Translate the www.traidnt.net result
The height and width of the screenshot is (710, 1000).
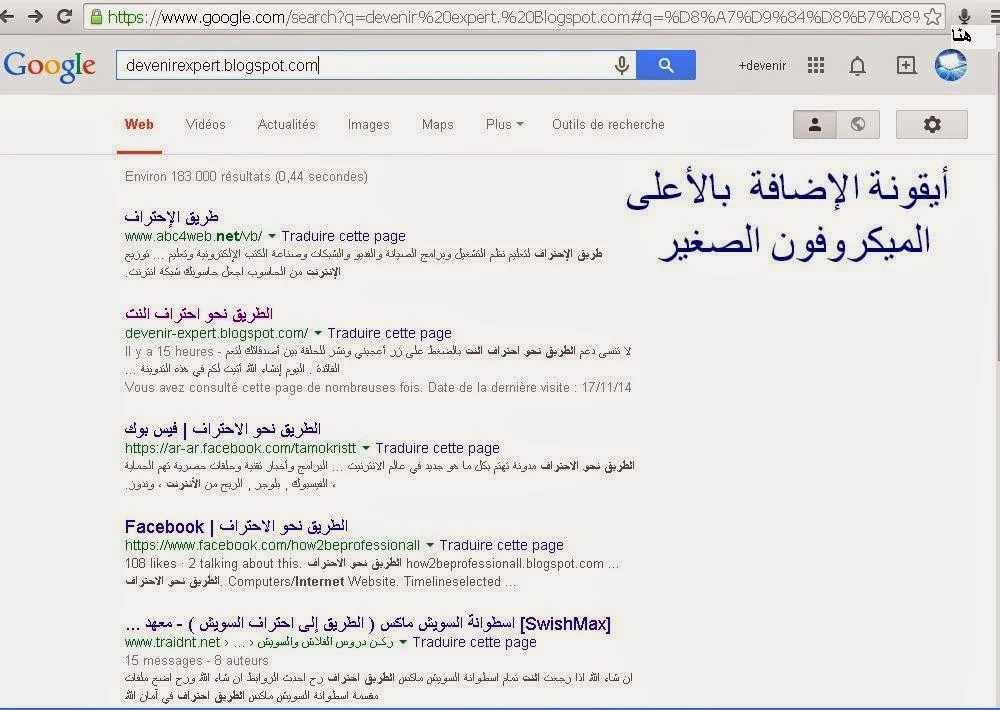coord(474,642)
